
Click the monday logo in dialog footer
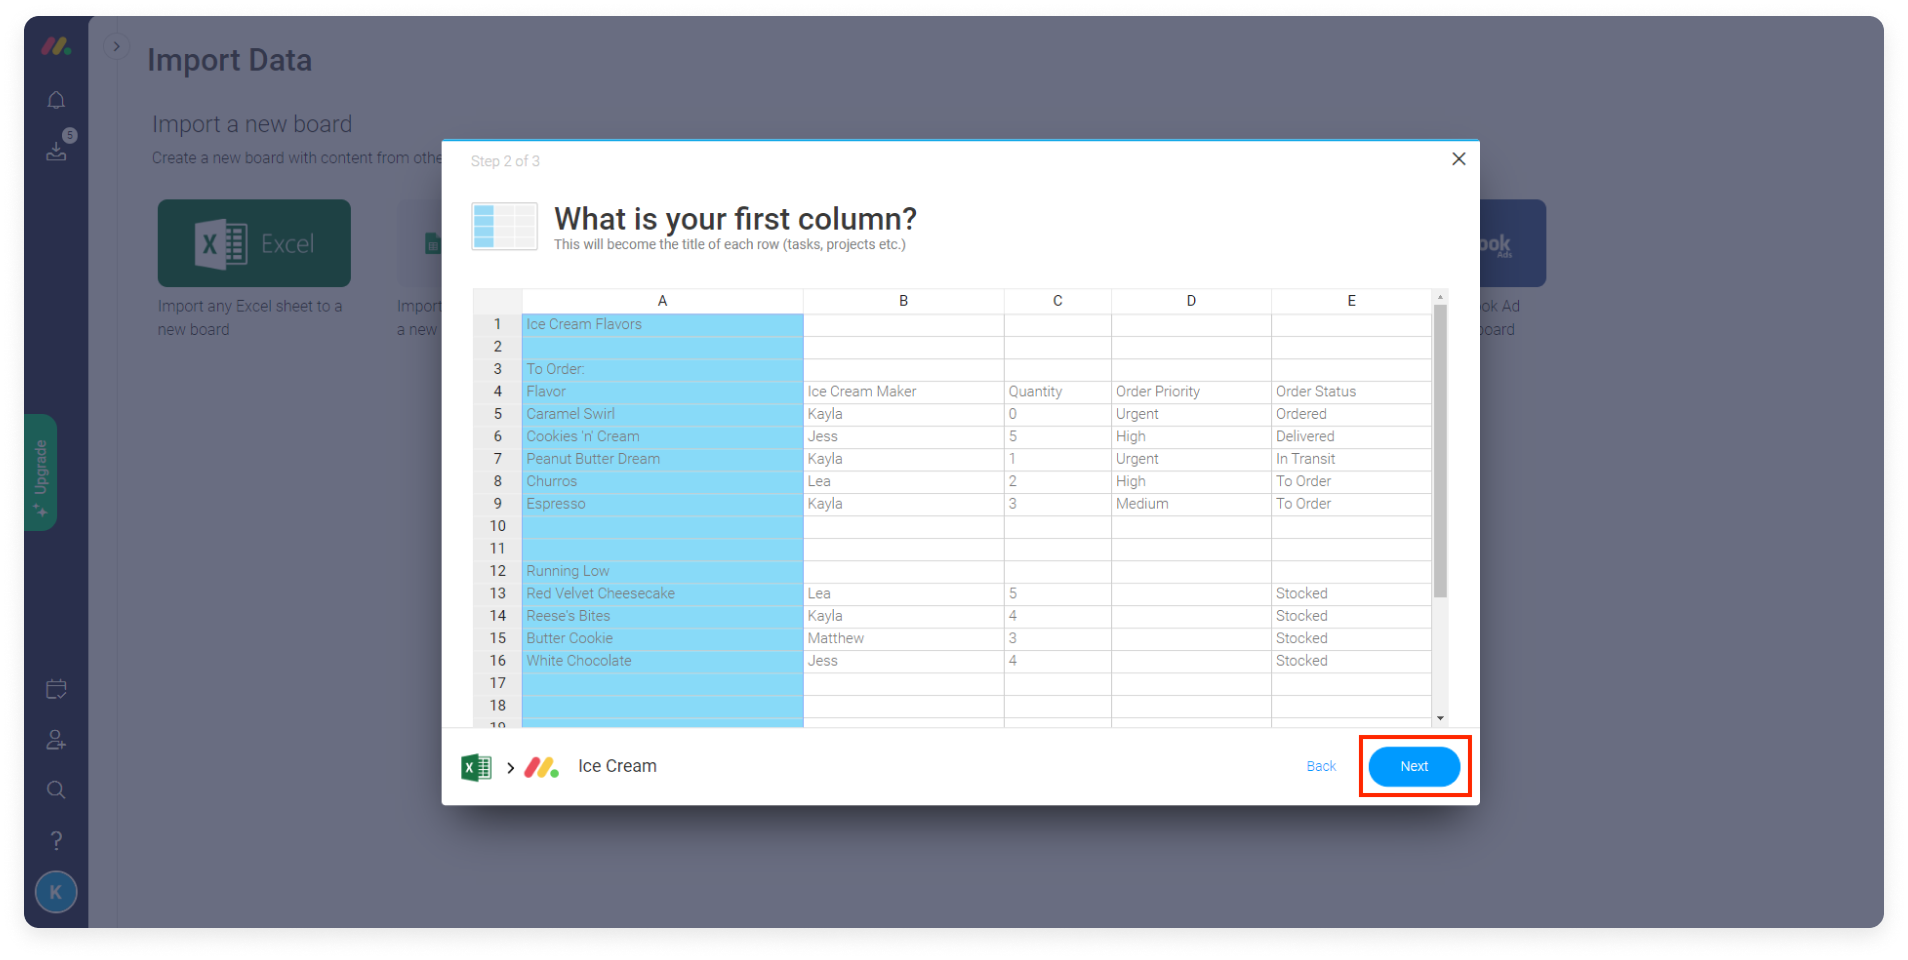pos(541,767)
